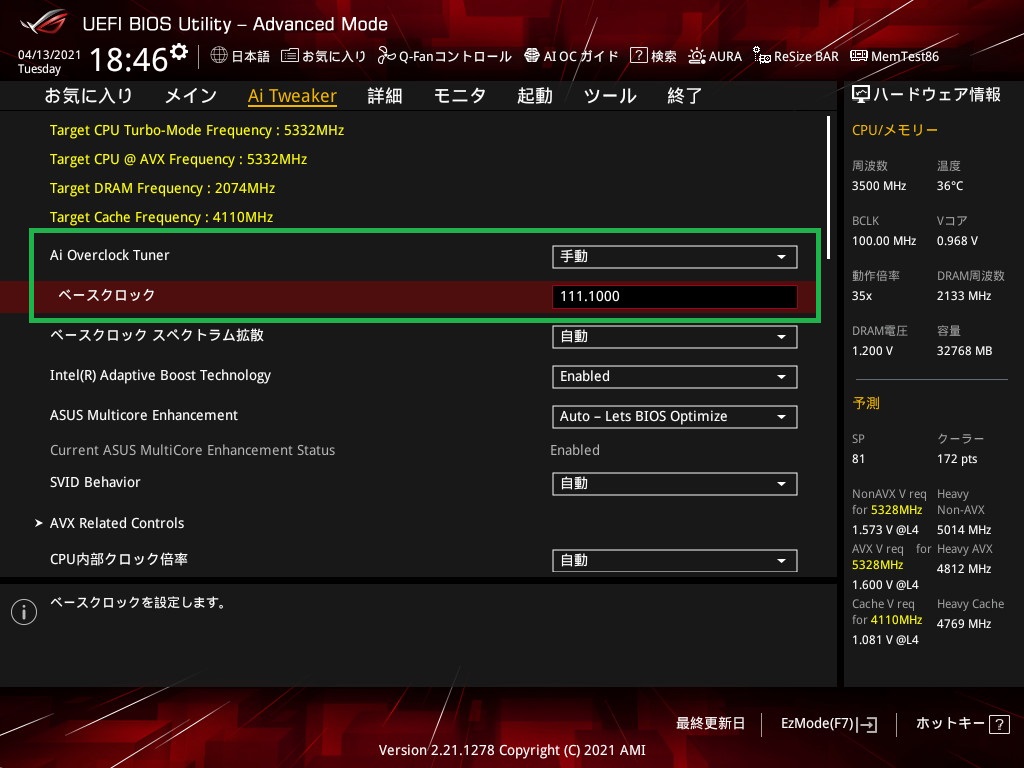Click Intel(R) Adaptive Boost Technology label
This screenshot has width=1024, height=768.
160,376
